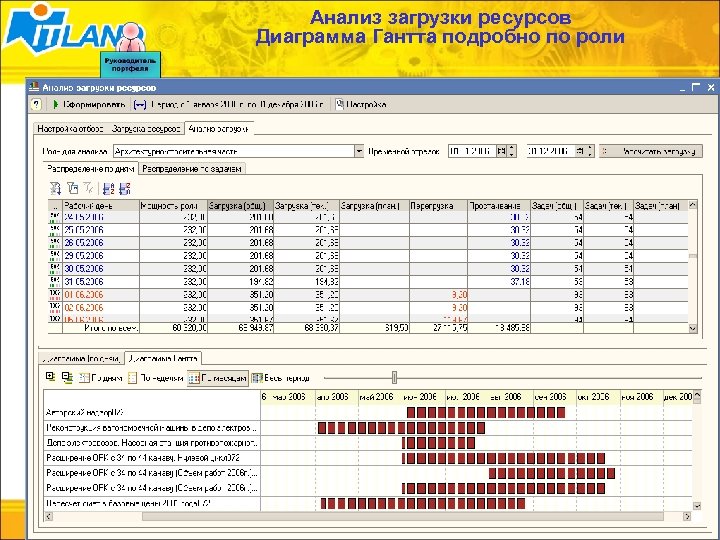Open the start date calendar picker
This screenshot has width=720, height=540.
501,151
